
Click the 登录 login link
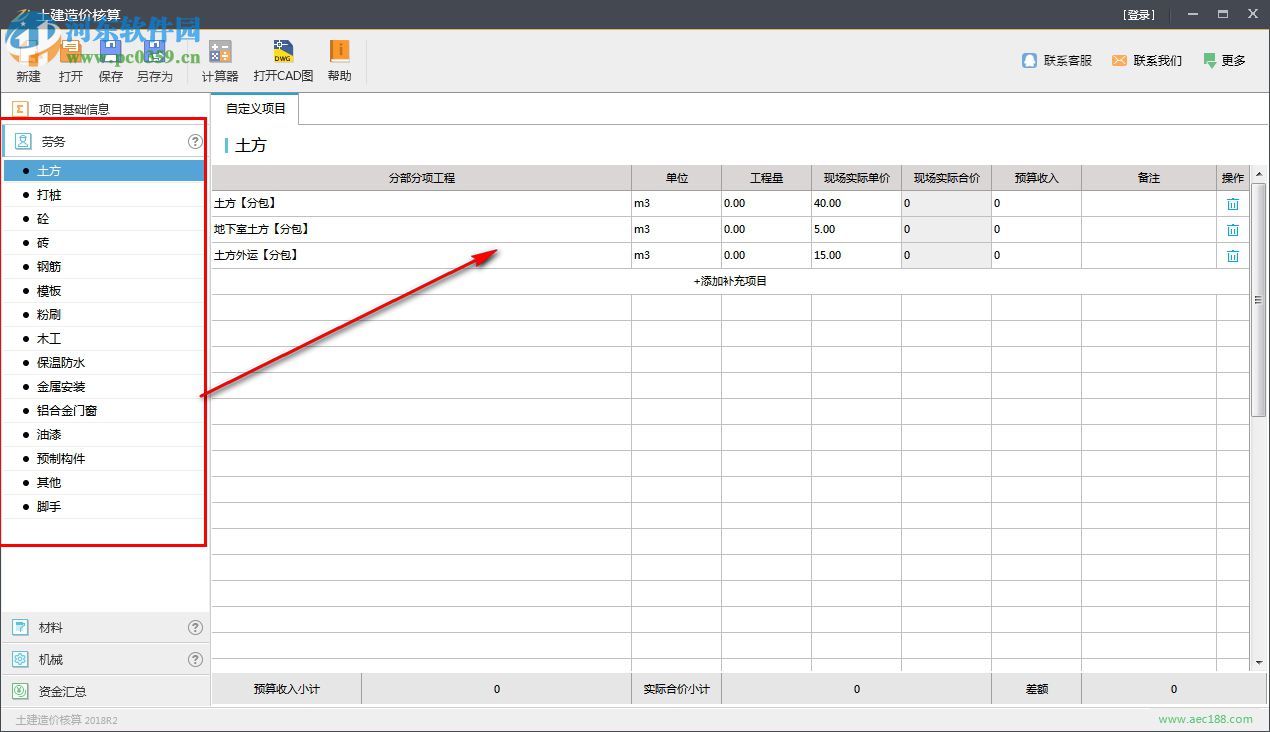click(1138, 15)
